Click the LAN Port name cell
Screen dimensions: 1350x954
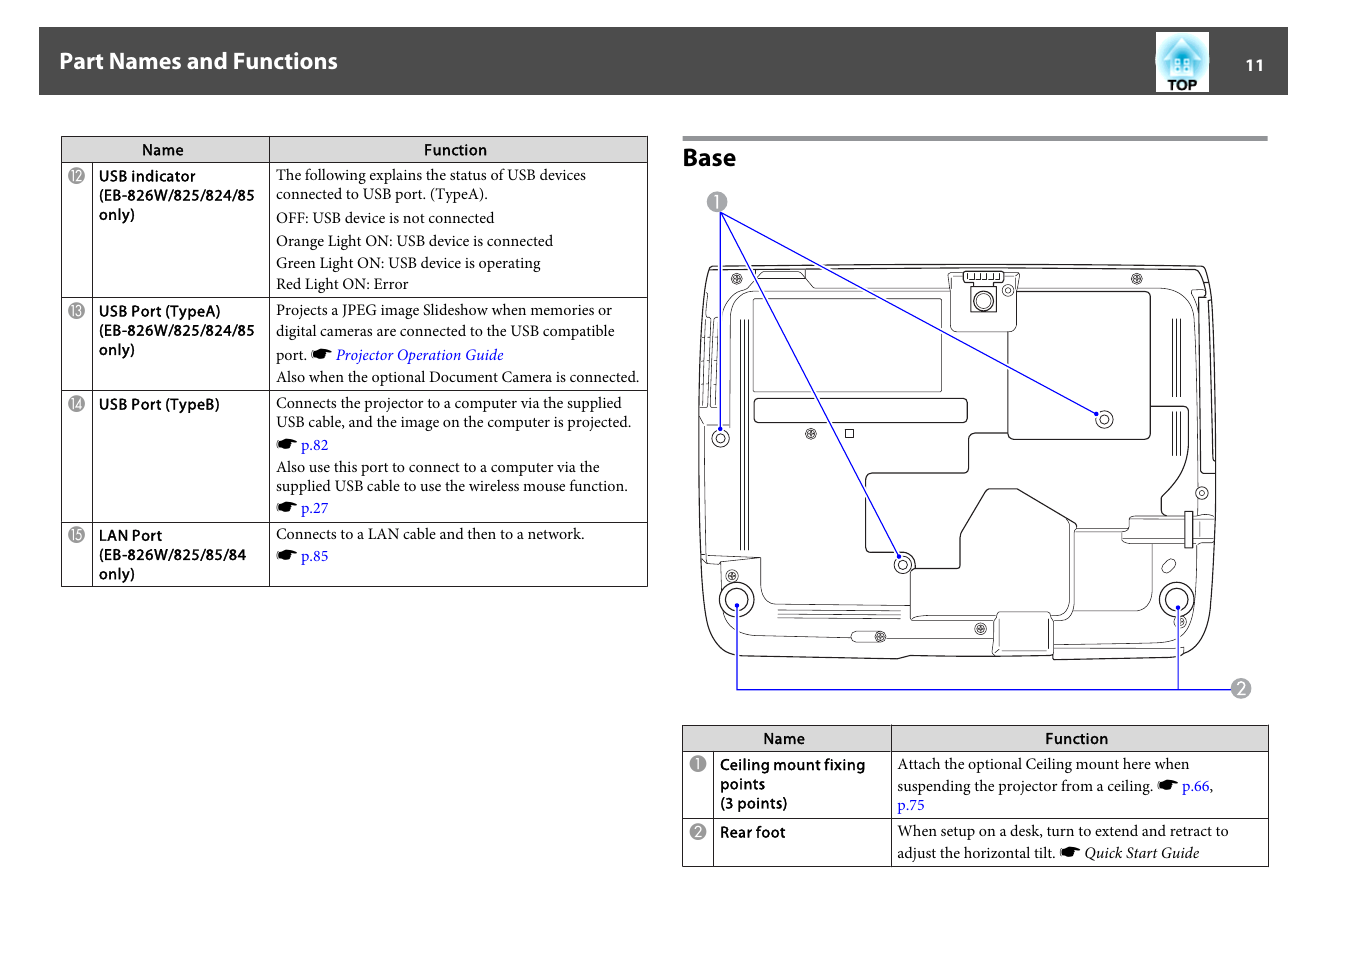click(181, 554)
